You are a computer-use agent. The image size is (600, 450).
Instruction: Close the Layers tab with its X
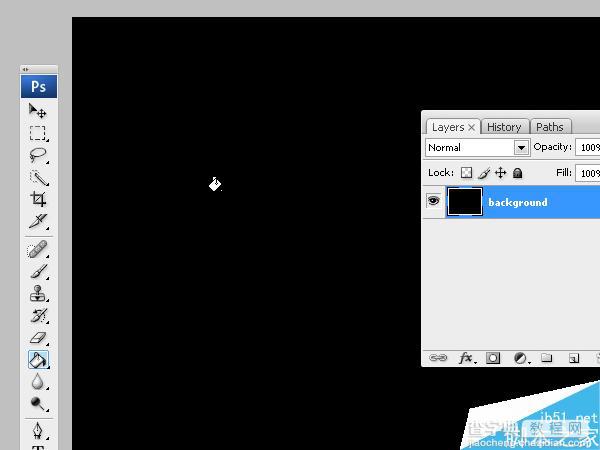click(472, 127)
